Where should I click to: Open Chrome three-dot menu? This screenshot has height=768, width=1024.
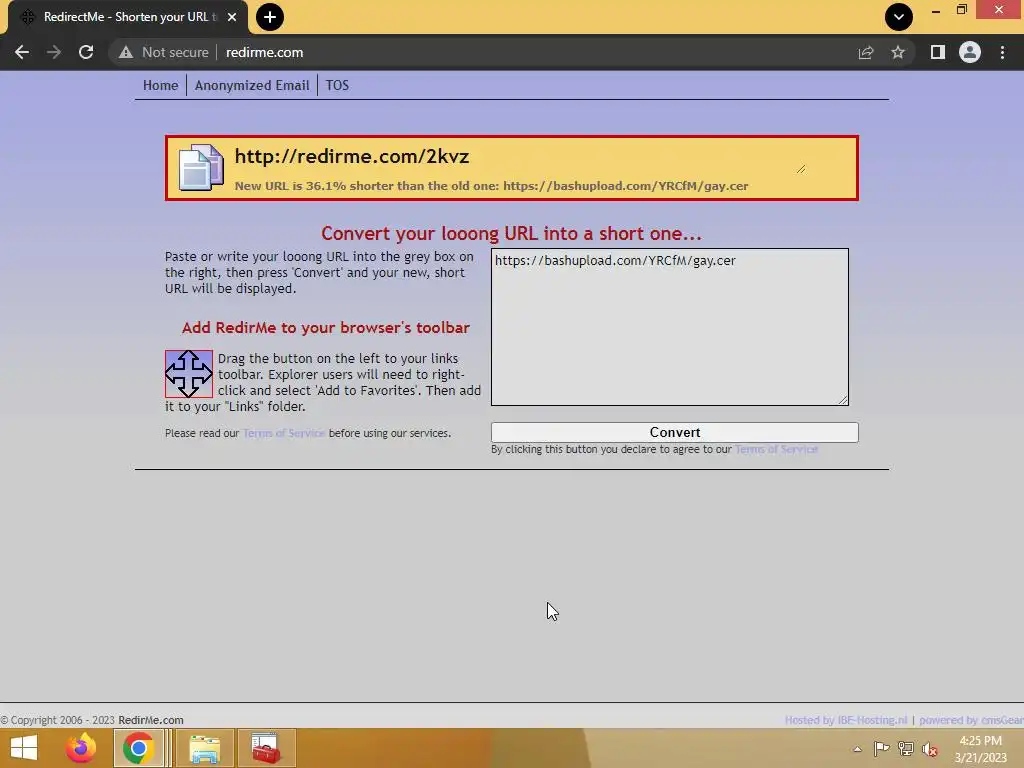(1002, 52)
